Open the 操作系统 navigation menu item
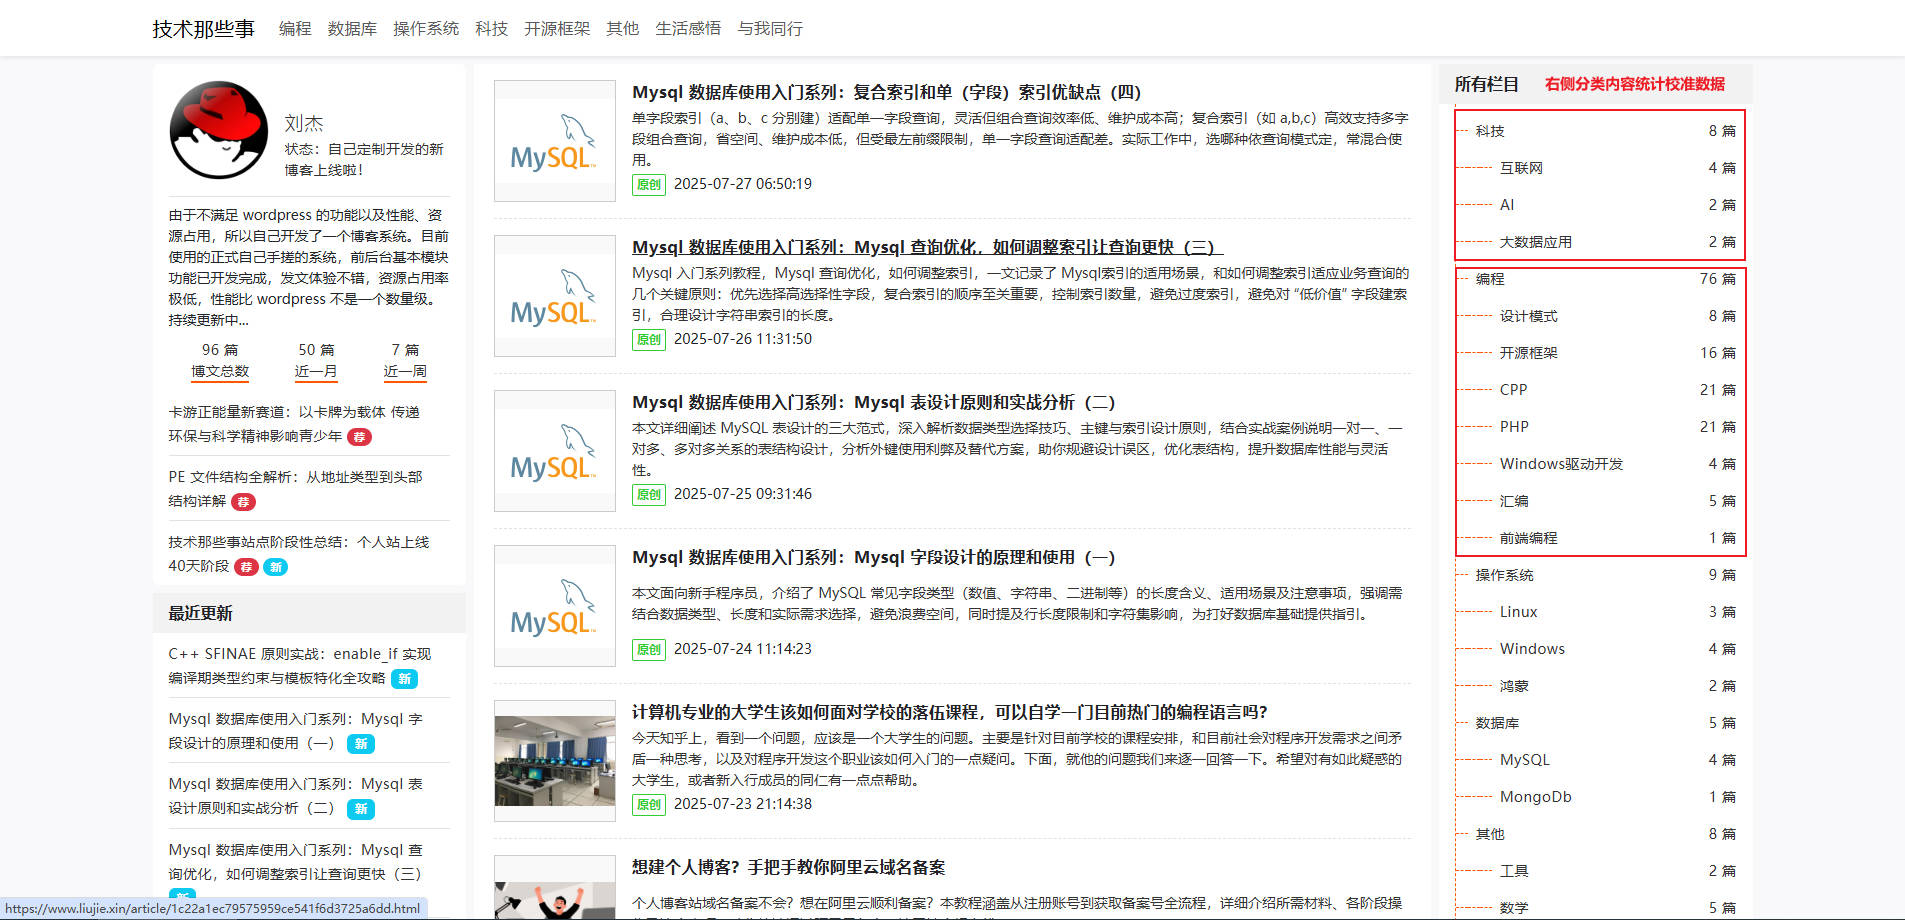Viewport: 1905px width, 920px height. click(x=426, y=29)
